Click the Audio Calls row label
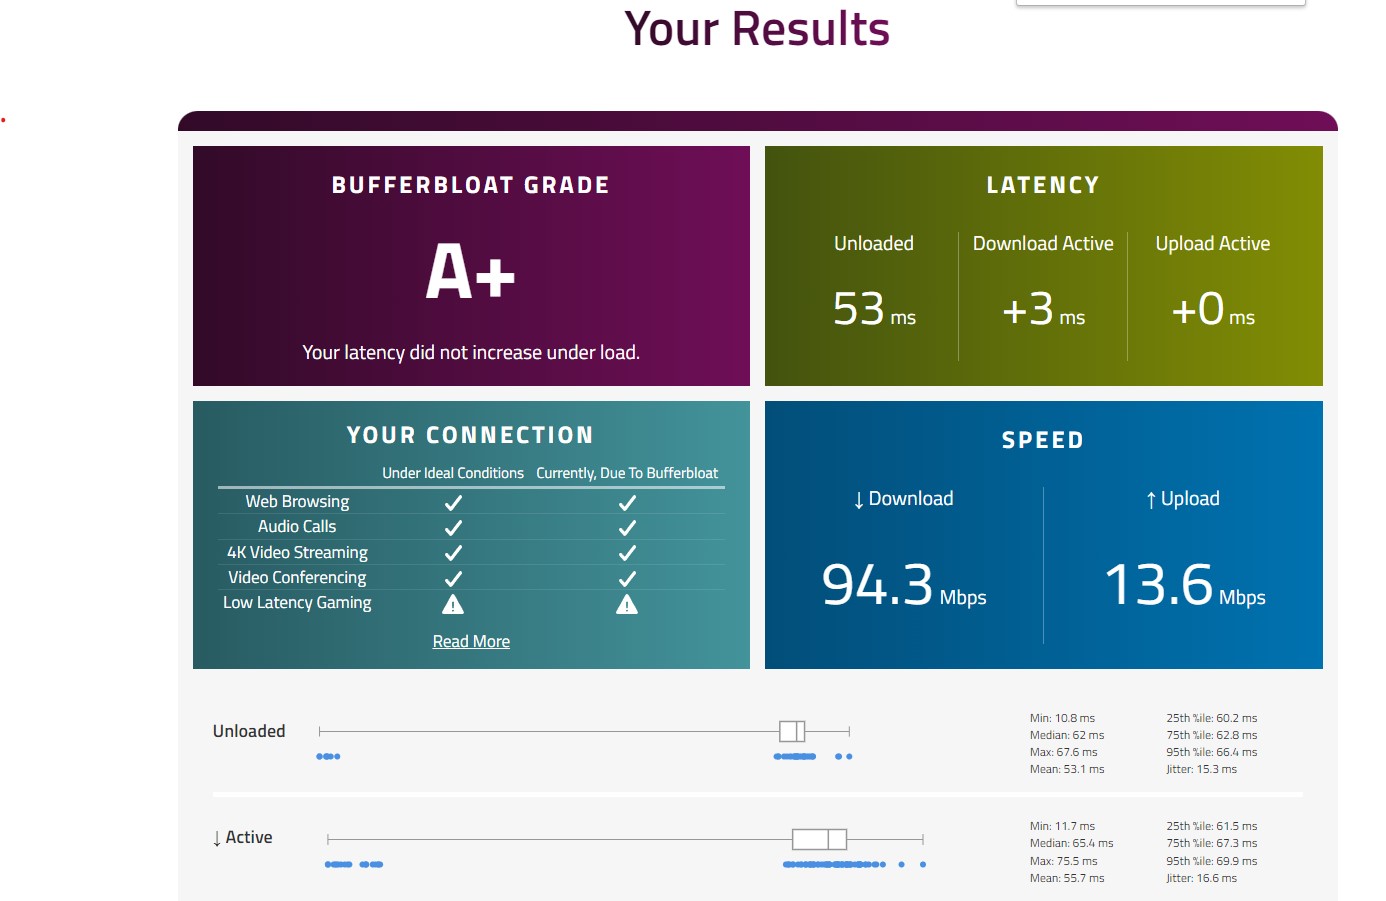1386x901 pixels. point(297,526)
